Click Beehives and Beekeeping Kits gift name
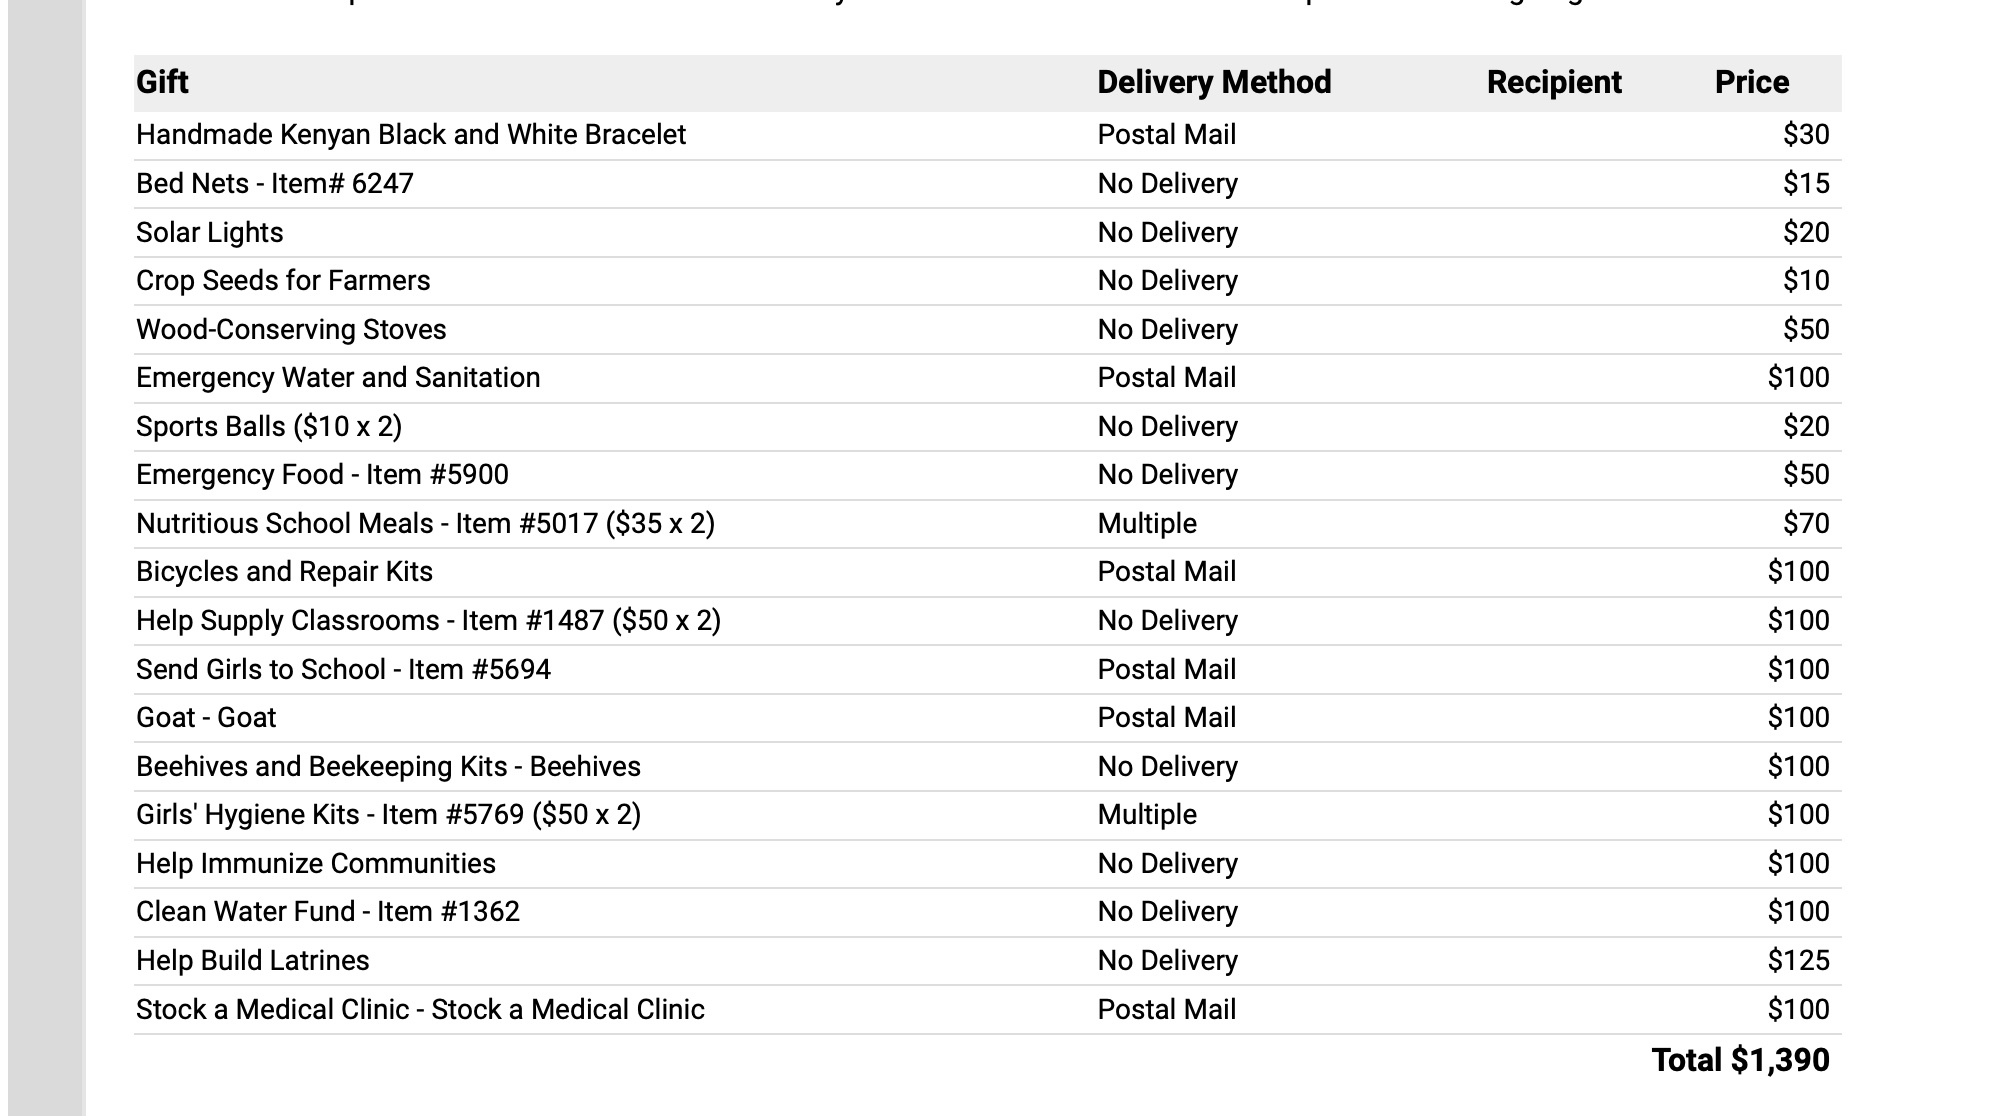 click(x=388, y=767)
